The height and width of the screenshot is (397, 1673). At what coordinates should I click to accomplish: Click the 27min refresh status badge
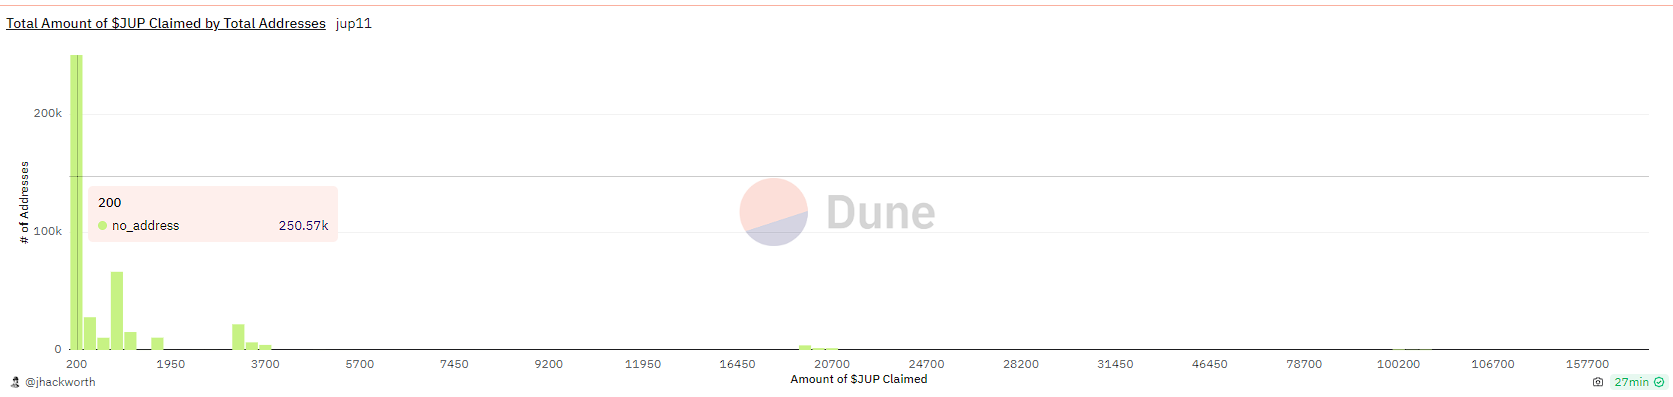pyautogui.click(x=1639, y=382)
